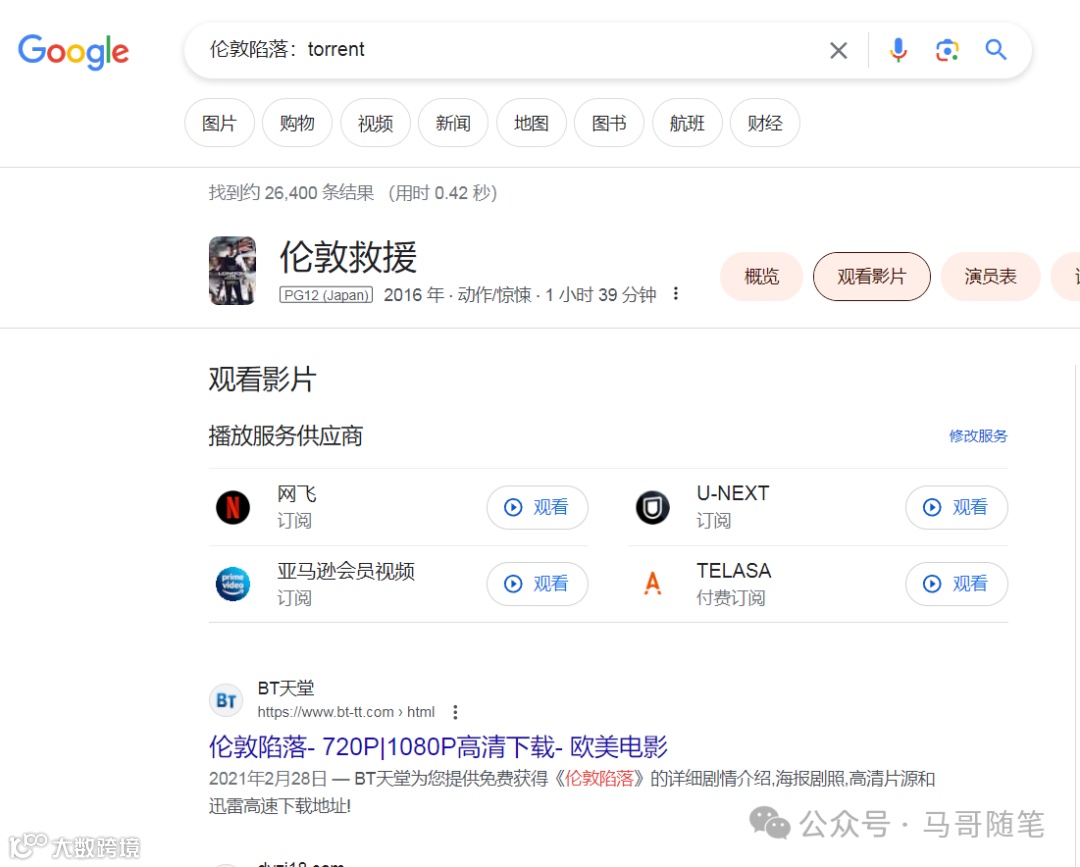Watch on U-NEXT button
Screen dimensions: 1080x867
coord(956,508)
